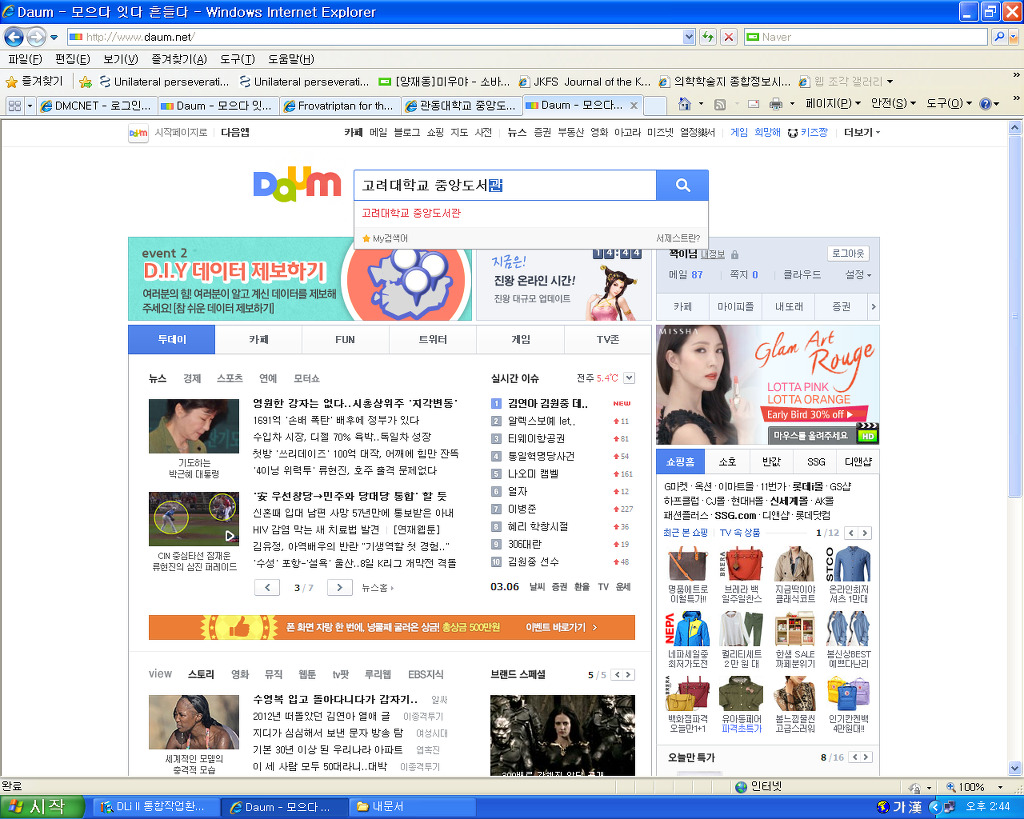The height and width of the screenshot is (819, 1024).
Task: Open the 더보기 dropdown in the Daum top menu
Action: pos(862,133)
